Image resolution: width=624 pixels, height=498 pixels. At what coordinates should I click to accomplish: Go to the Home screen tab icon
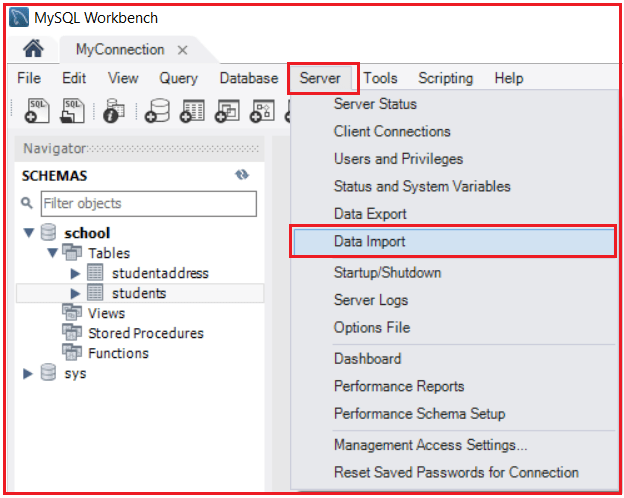click(x=33, y=49)
